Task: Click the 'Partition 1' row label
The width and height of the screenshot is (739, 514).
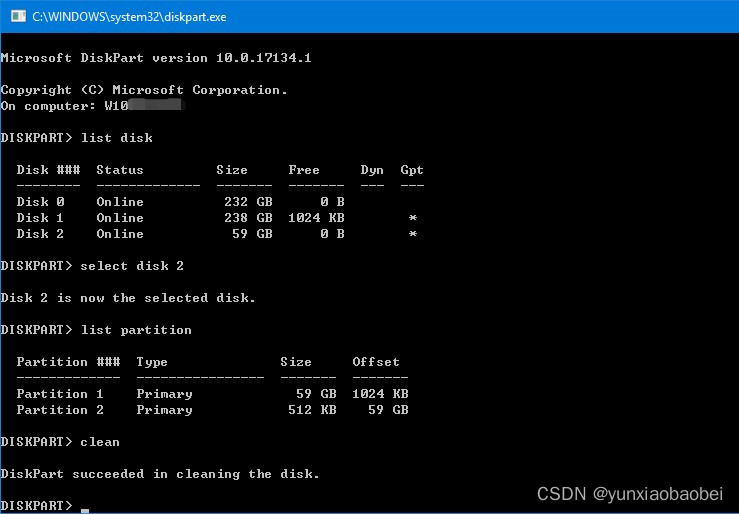Action: pos(60,394)
